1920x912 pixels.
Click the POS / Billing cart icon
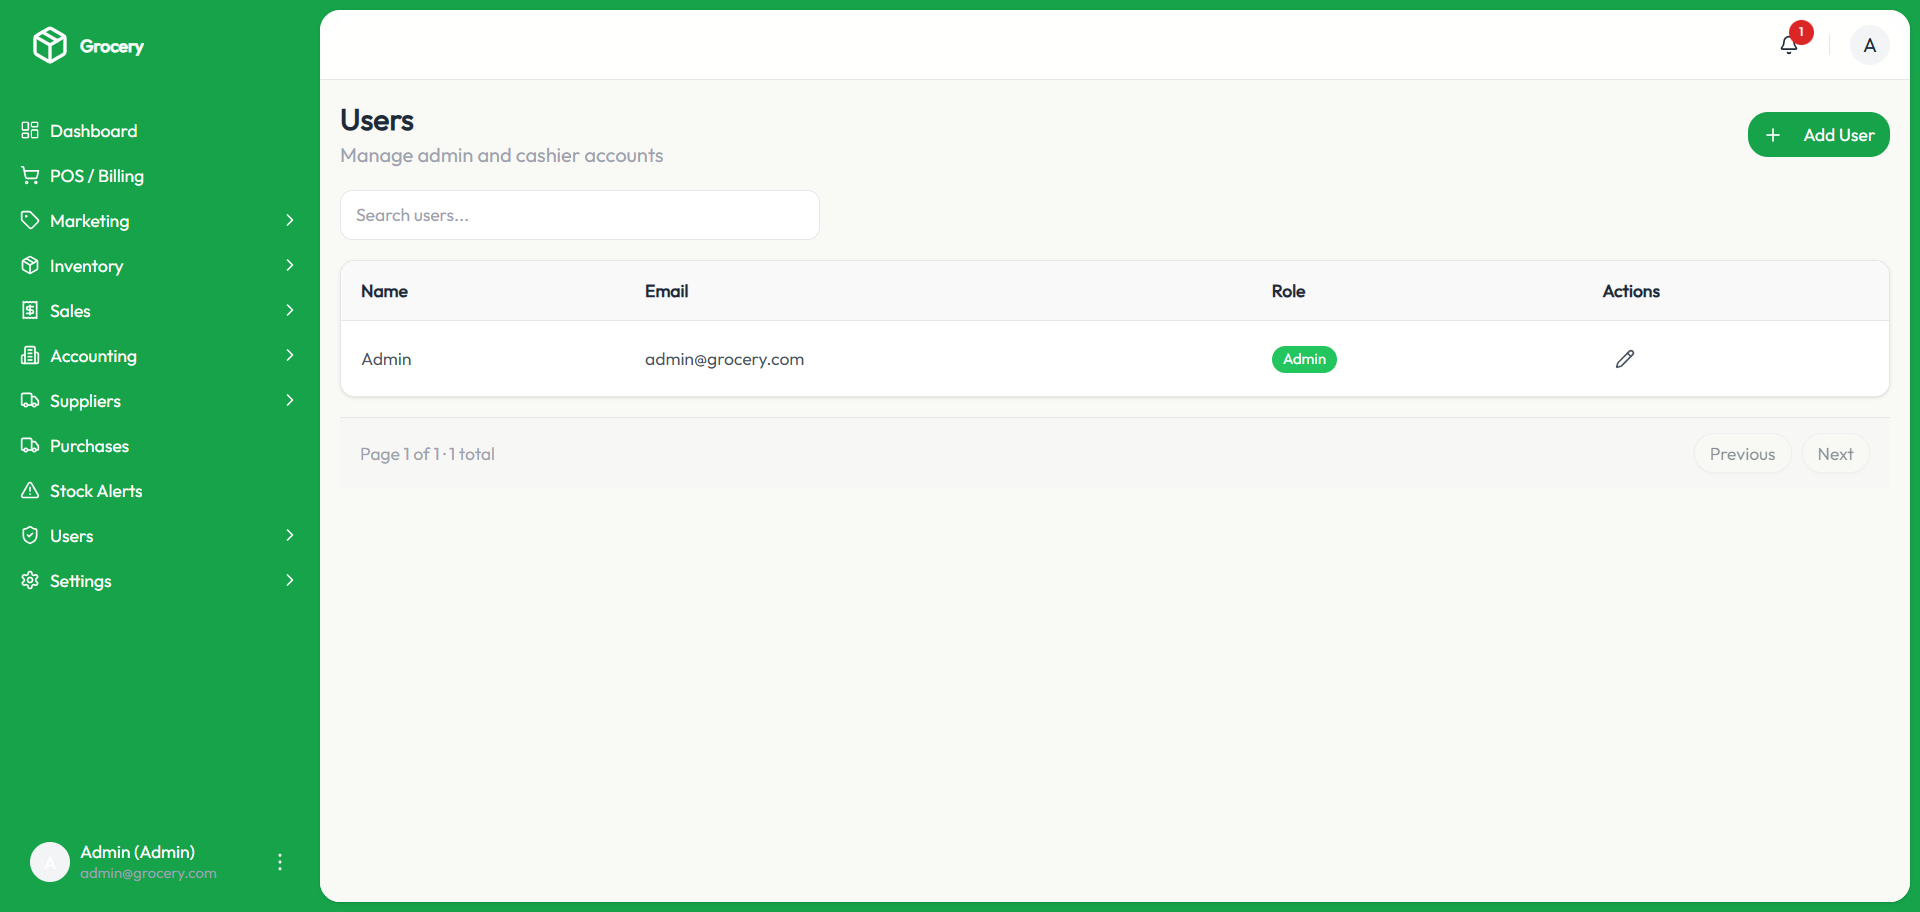pyautogui.click(x=30, y=176)
